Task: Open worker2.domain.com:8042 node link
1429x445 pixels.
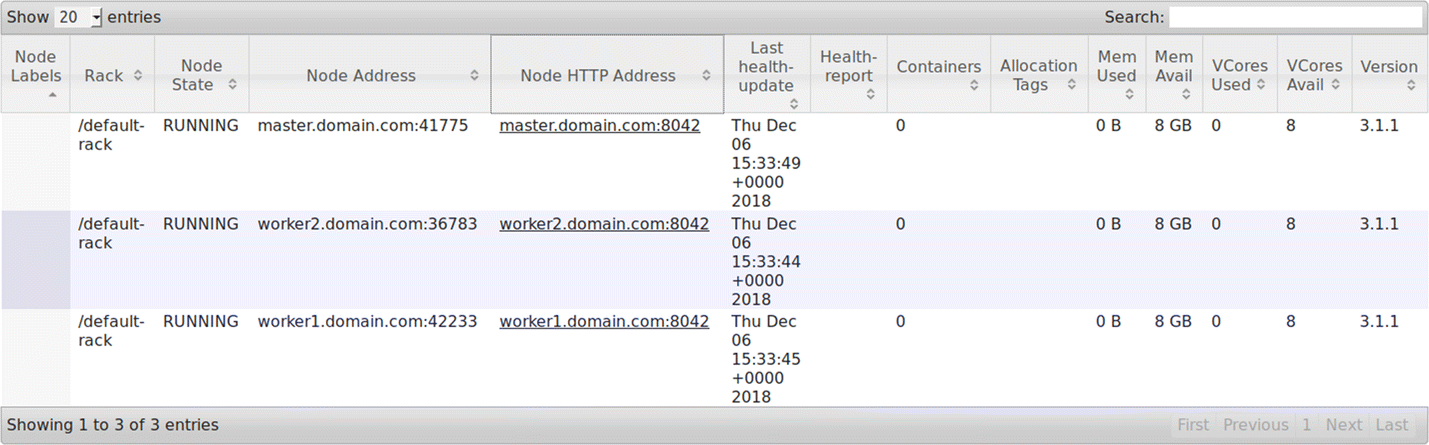Action: click(x=604, y=224)
